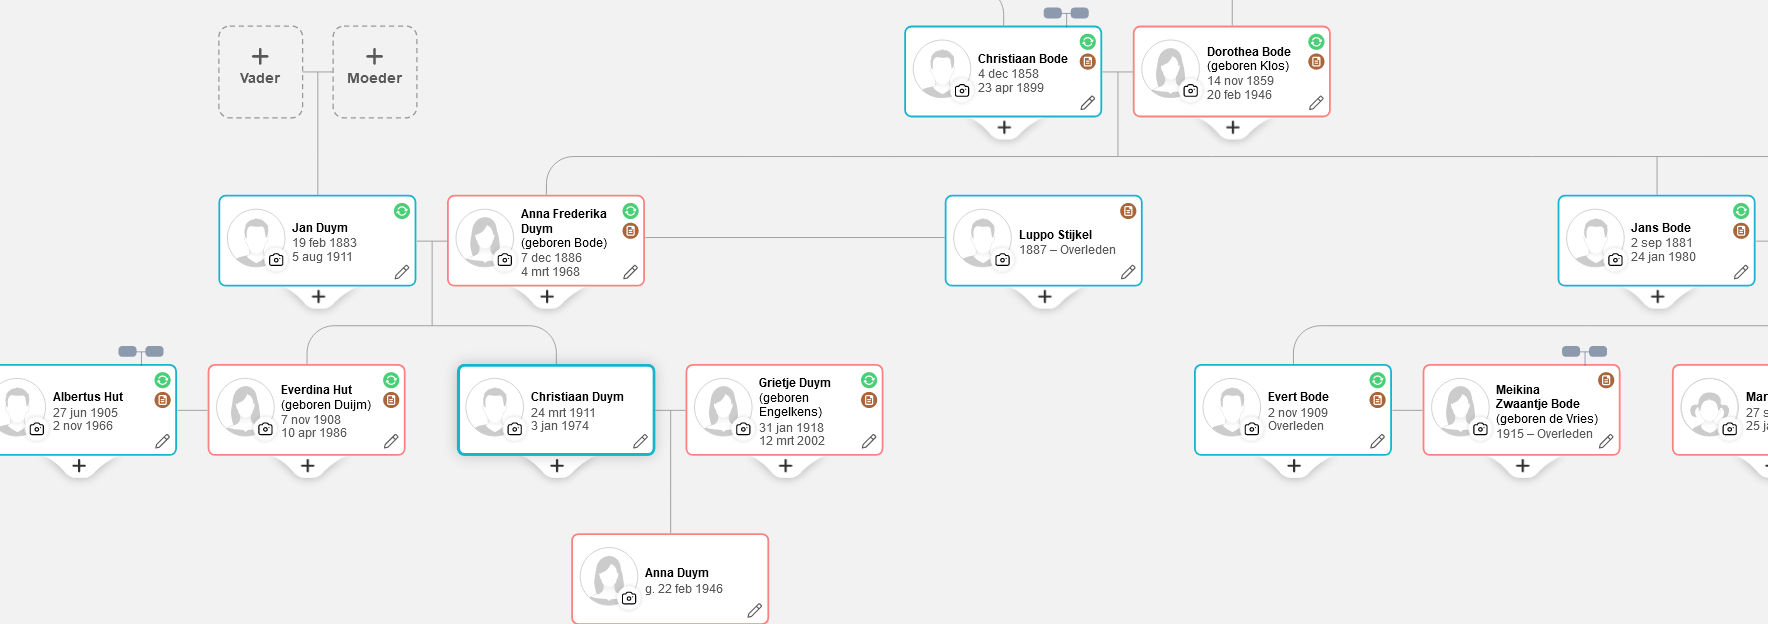Click the branch connector icon above Christiaan Bode
The width and height of the screenshot is (1768, 624).
(x=1066, y=13)
